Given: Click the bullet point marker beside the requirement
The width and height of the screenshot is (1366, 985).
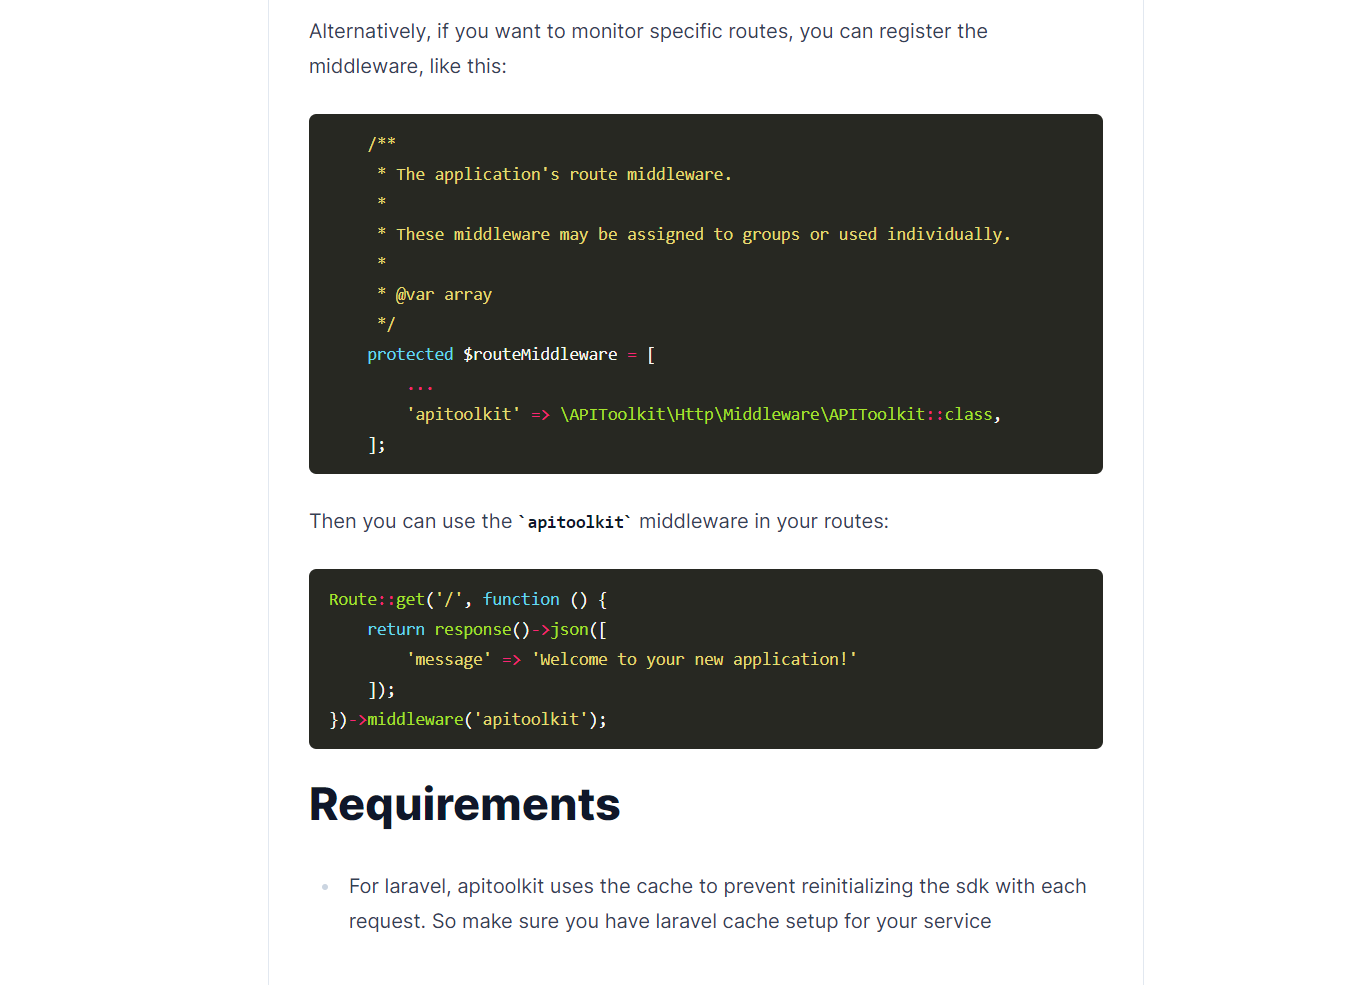Looking at the screenshot, I should pyautogui.click(x=325, y=887).
